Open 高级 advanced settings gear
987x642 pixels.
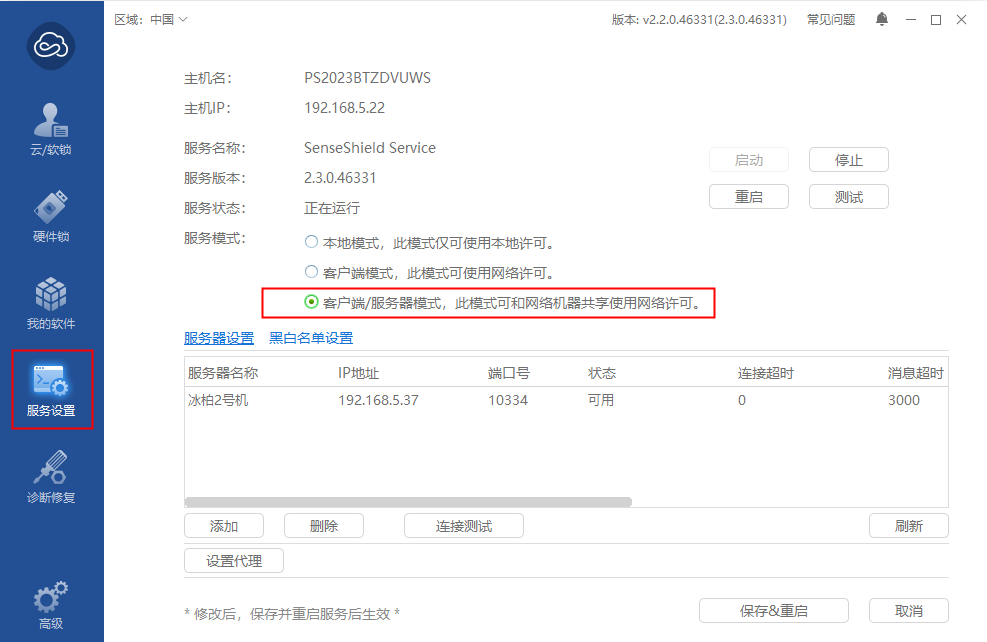pyautogui.click(x=51, y=604)
